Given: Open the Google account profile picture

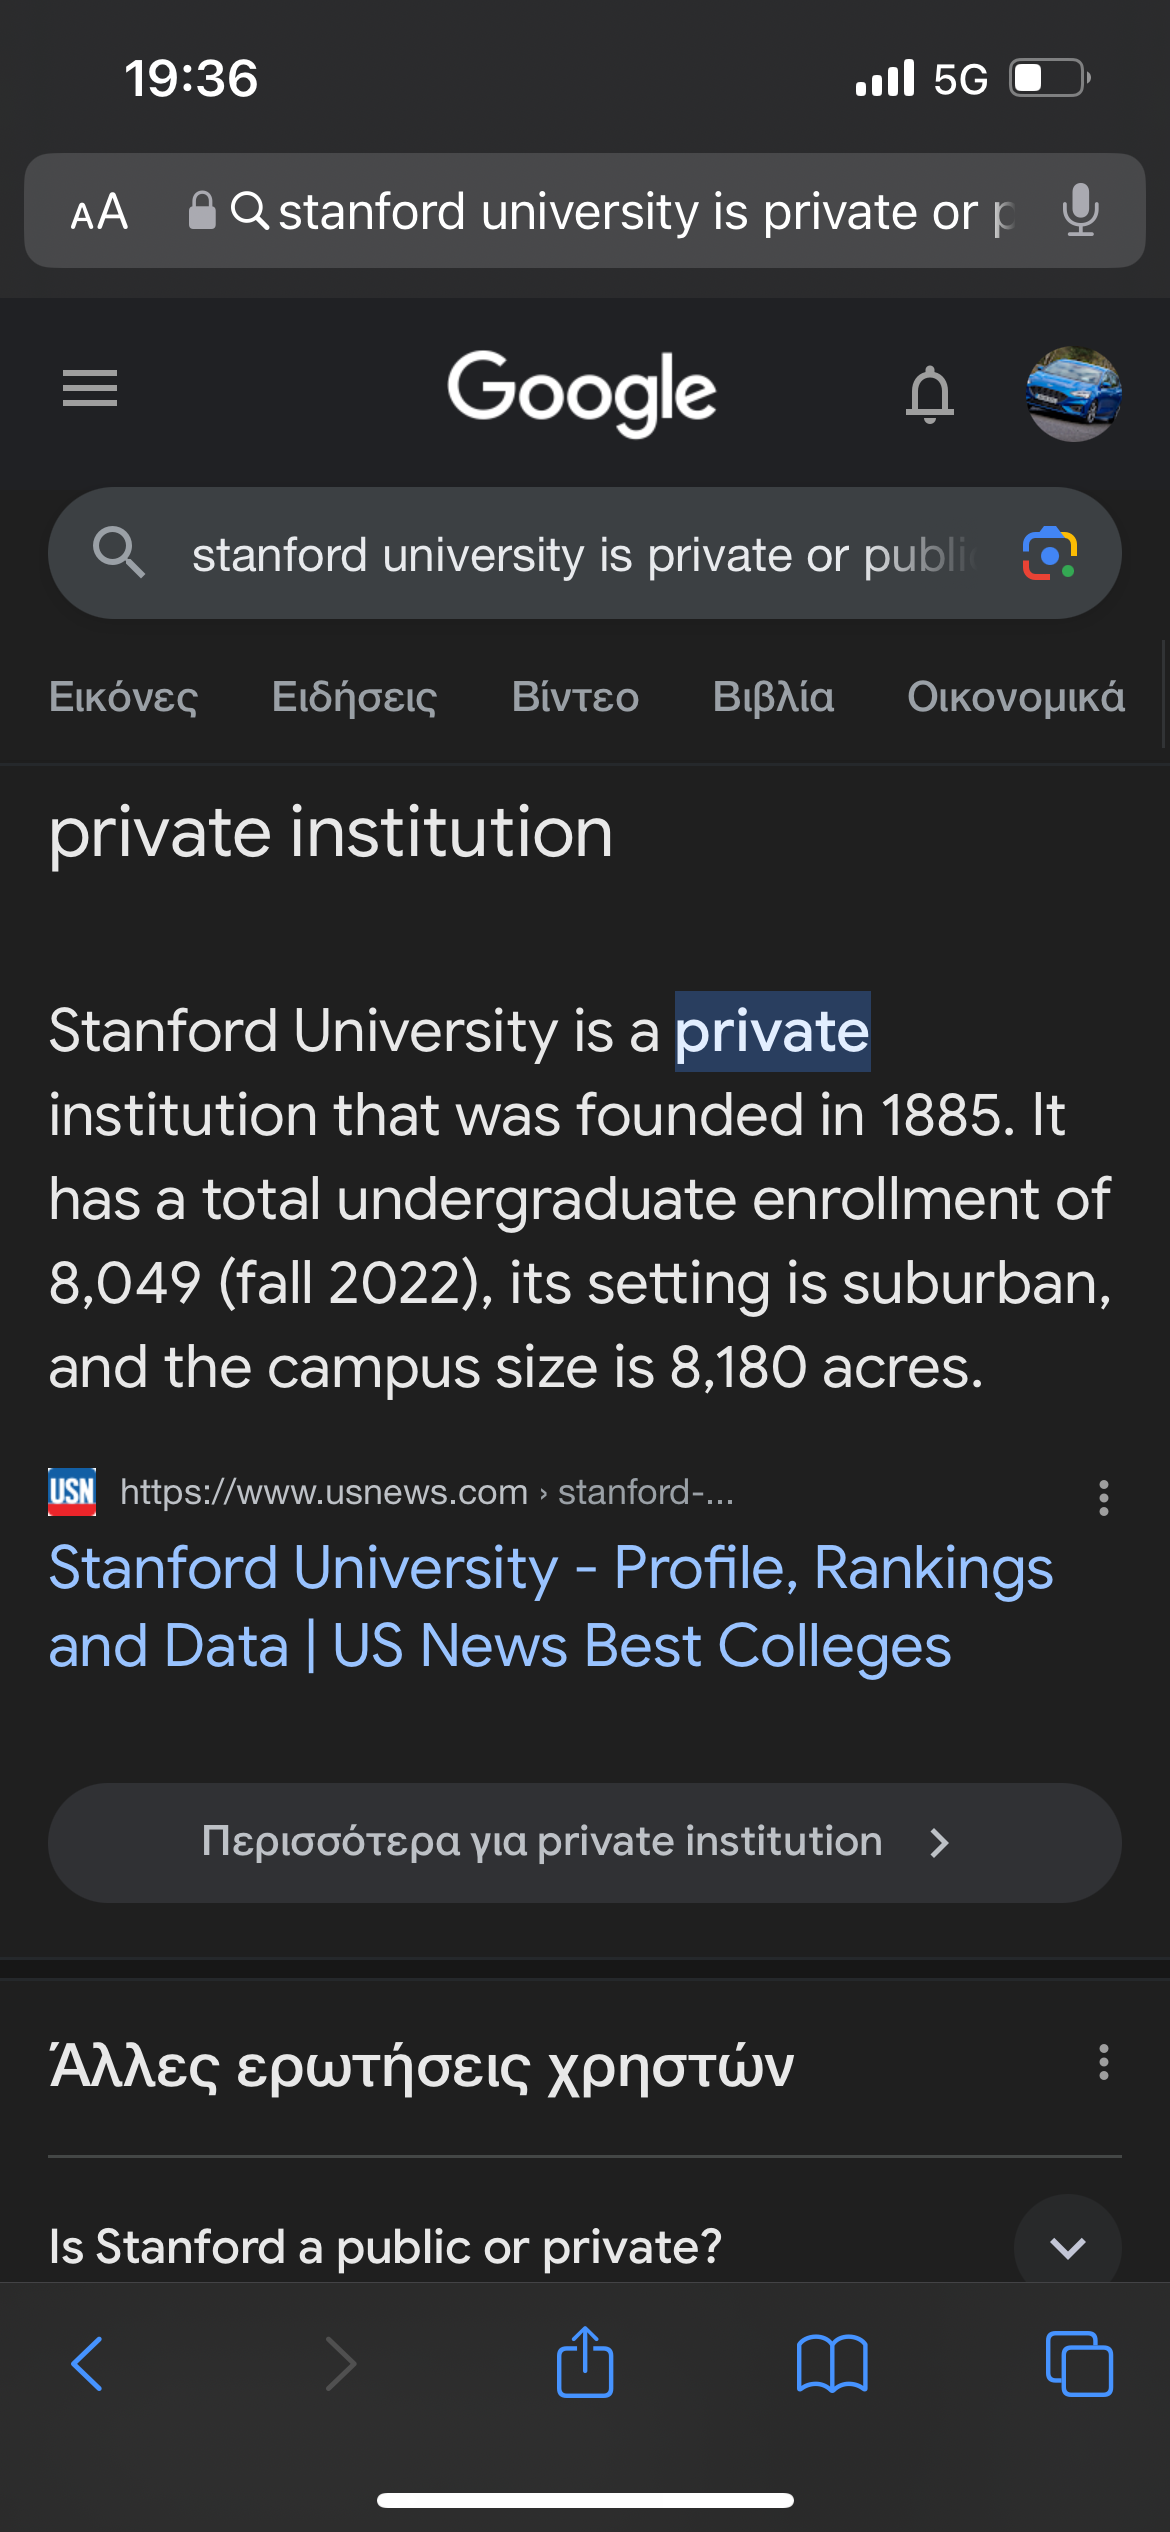Looking at the screenshot, I should (1073, 393).
